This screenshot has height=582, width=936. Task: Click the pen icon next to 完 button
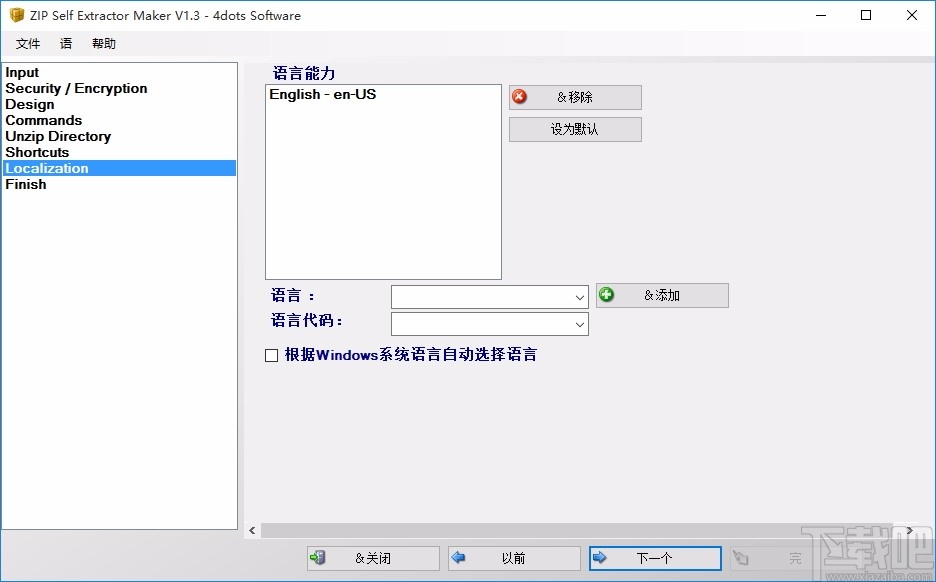point(740,558)
